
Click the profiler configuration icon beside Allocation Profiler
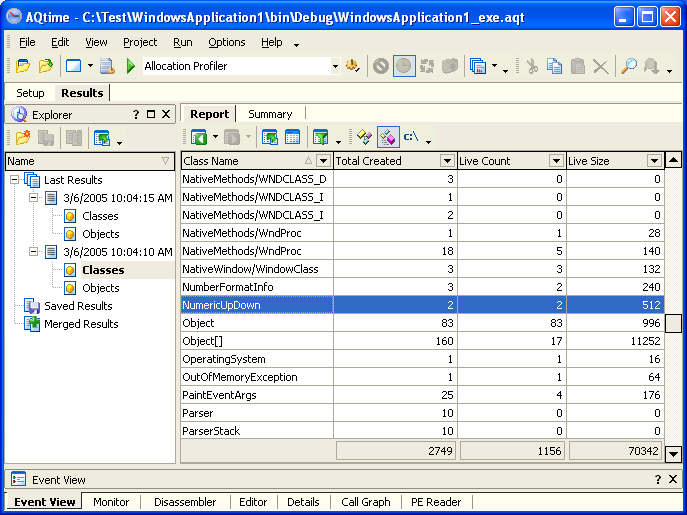point(352,66)
